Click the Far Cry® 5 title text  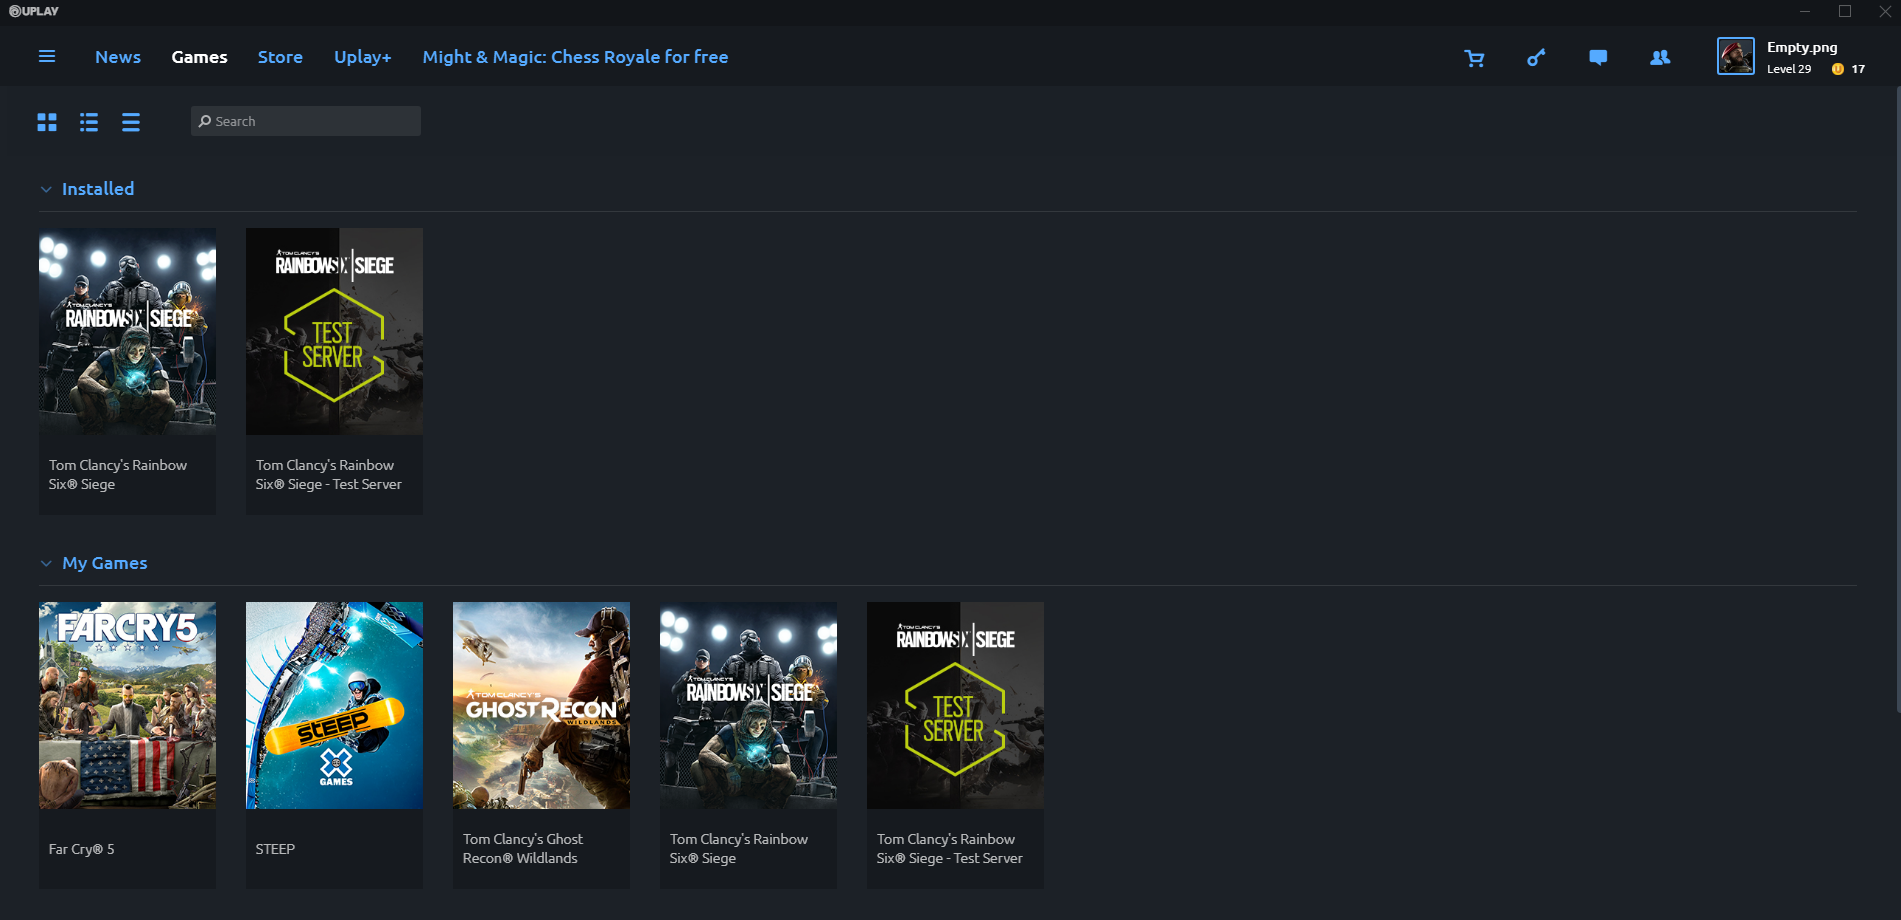[82, 849]
